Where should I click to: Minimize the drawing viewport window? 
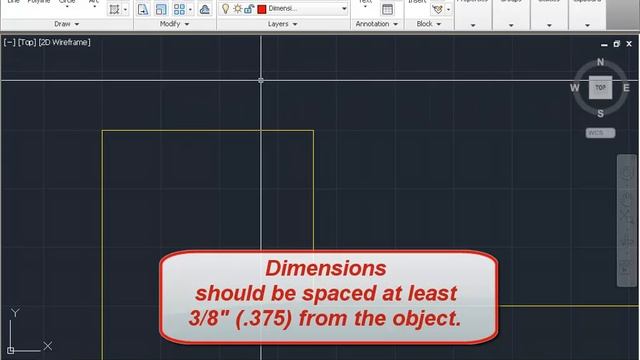point(604,44)
